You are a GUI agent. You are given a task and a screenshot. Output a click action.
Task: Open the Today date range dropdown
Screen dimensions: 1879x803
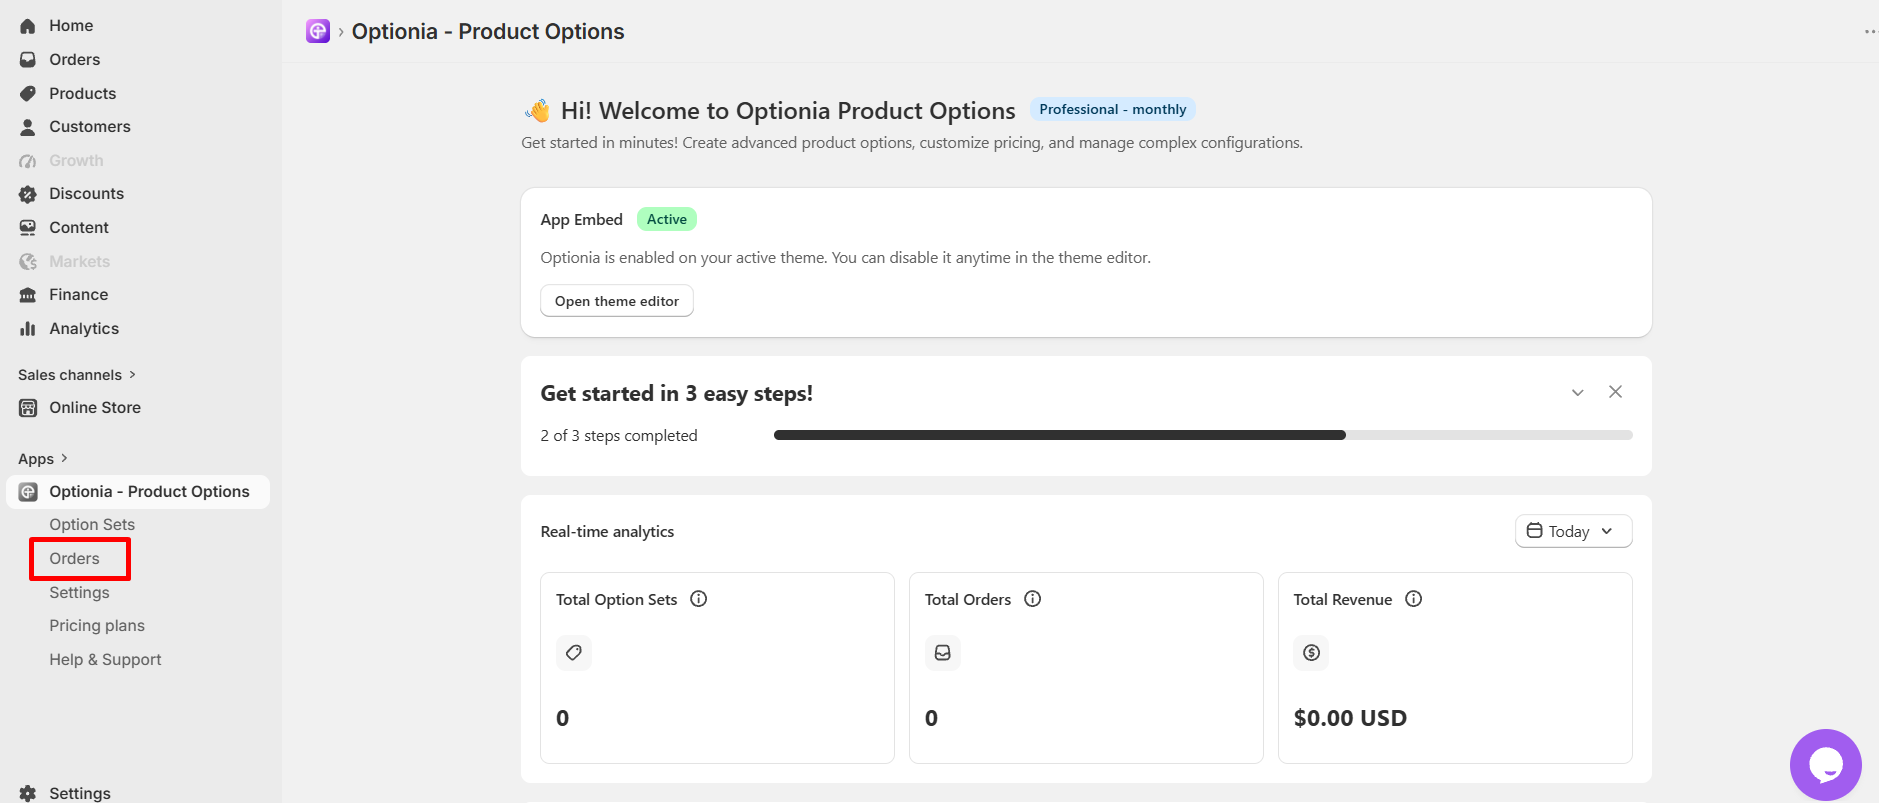(x=1573, y=531)
